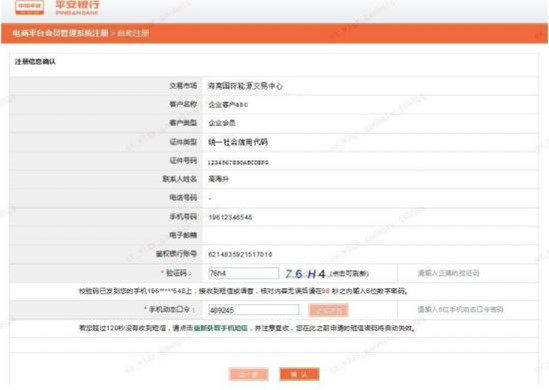Click the green 重新获取手机短信 link
Screen dimensions: 549x390
tap(221, 328)
